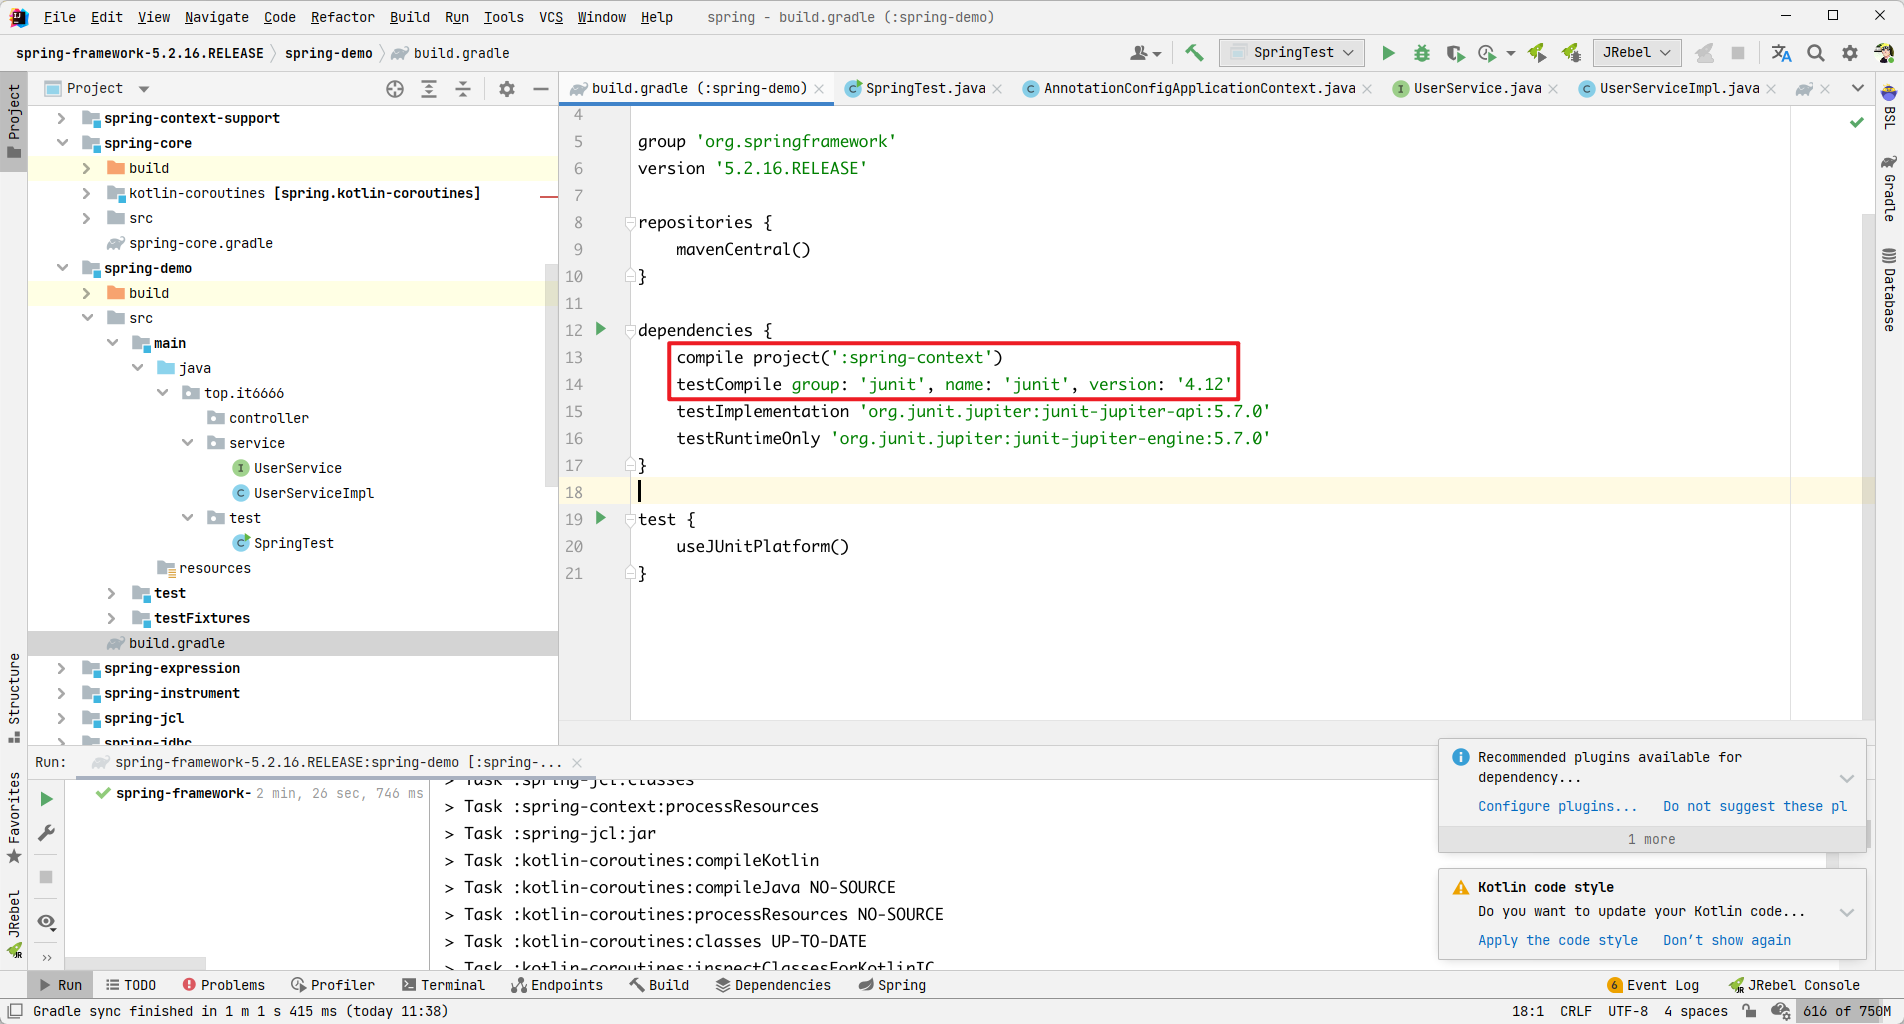Screen dimensions: 1904x1024
Task: Open the user account icon dropdown
Action: [x=1145, y=53]
